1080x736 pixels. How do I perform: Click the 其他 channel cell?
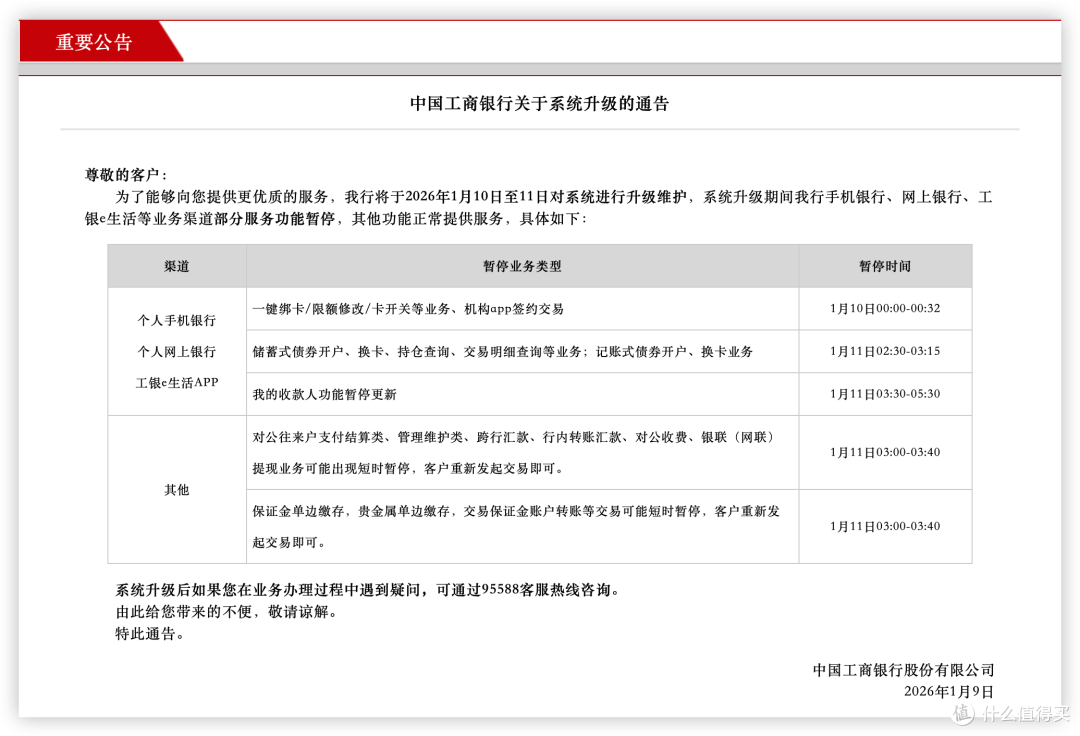(177, 490)
